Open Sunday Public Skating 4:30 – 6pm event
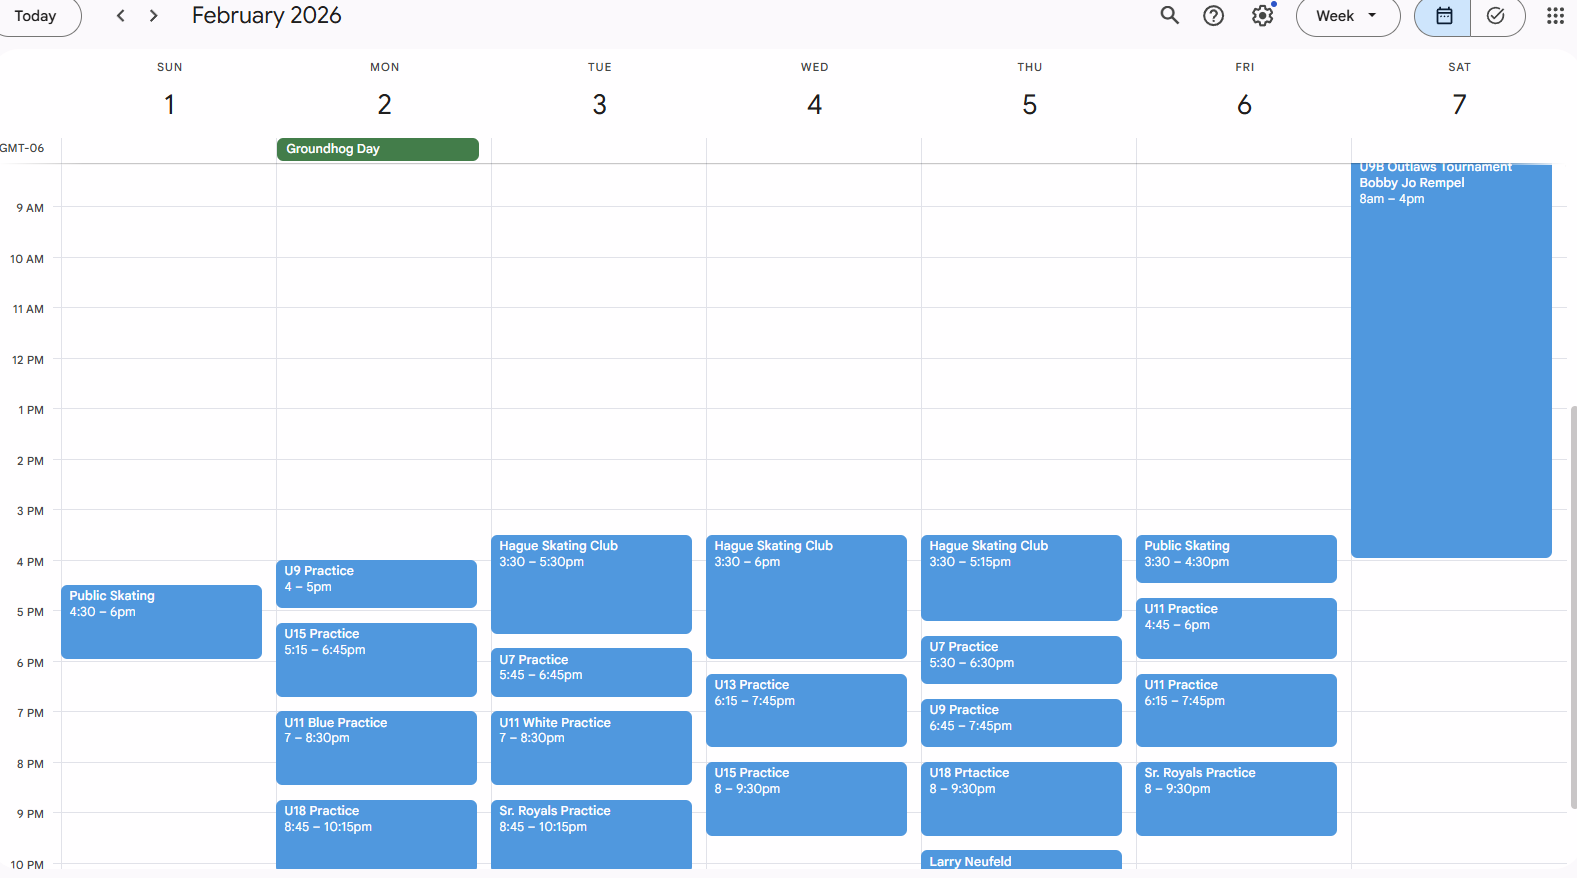The image size is (1577, 878). click(161, 622)
